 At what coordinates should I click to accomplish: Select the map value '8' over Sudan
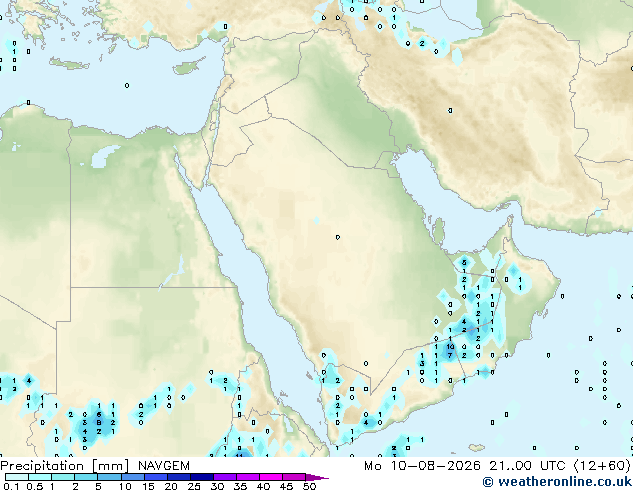[99, 422]
